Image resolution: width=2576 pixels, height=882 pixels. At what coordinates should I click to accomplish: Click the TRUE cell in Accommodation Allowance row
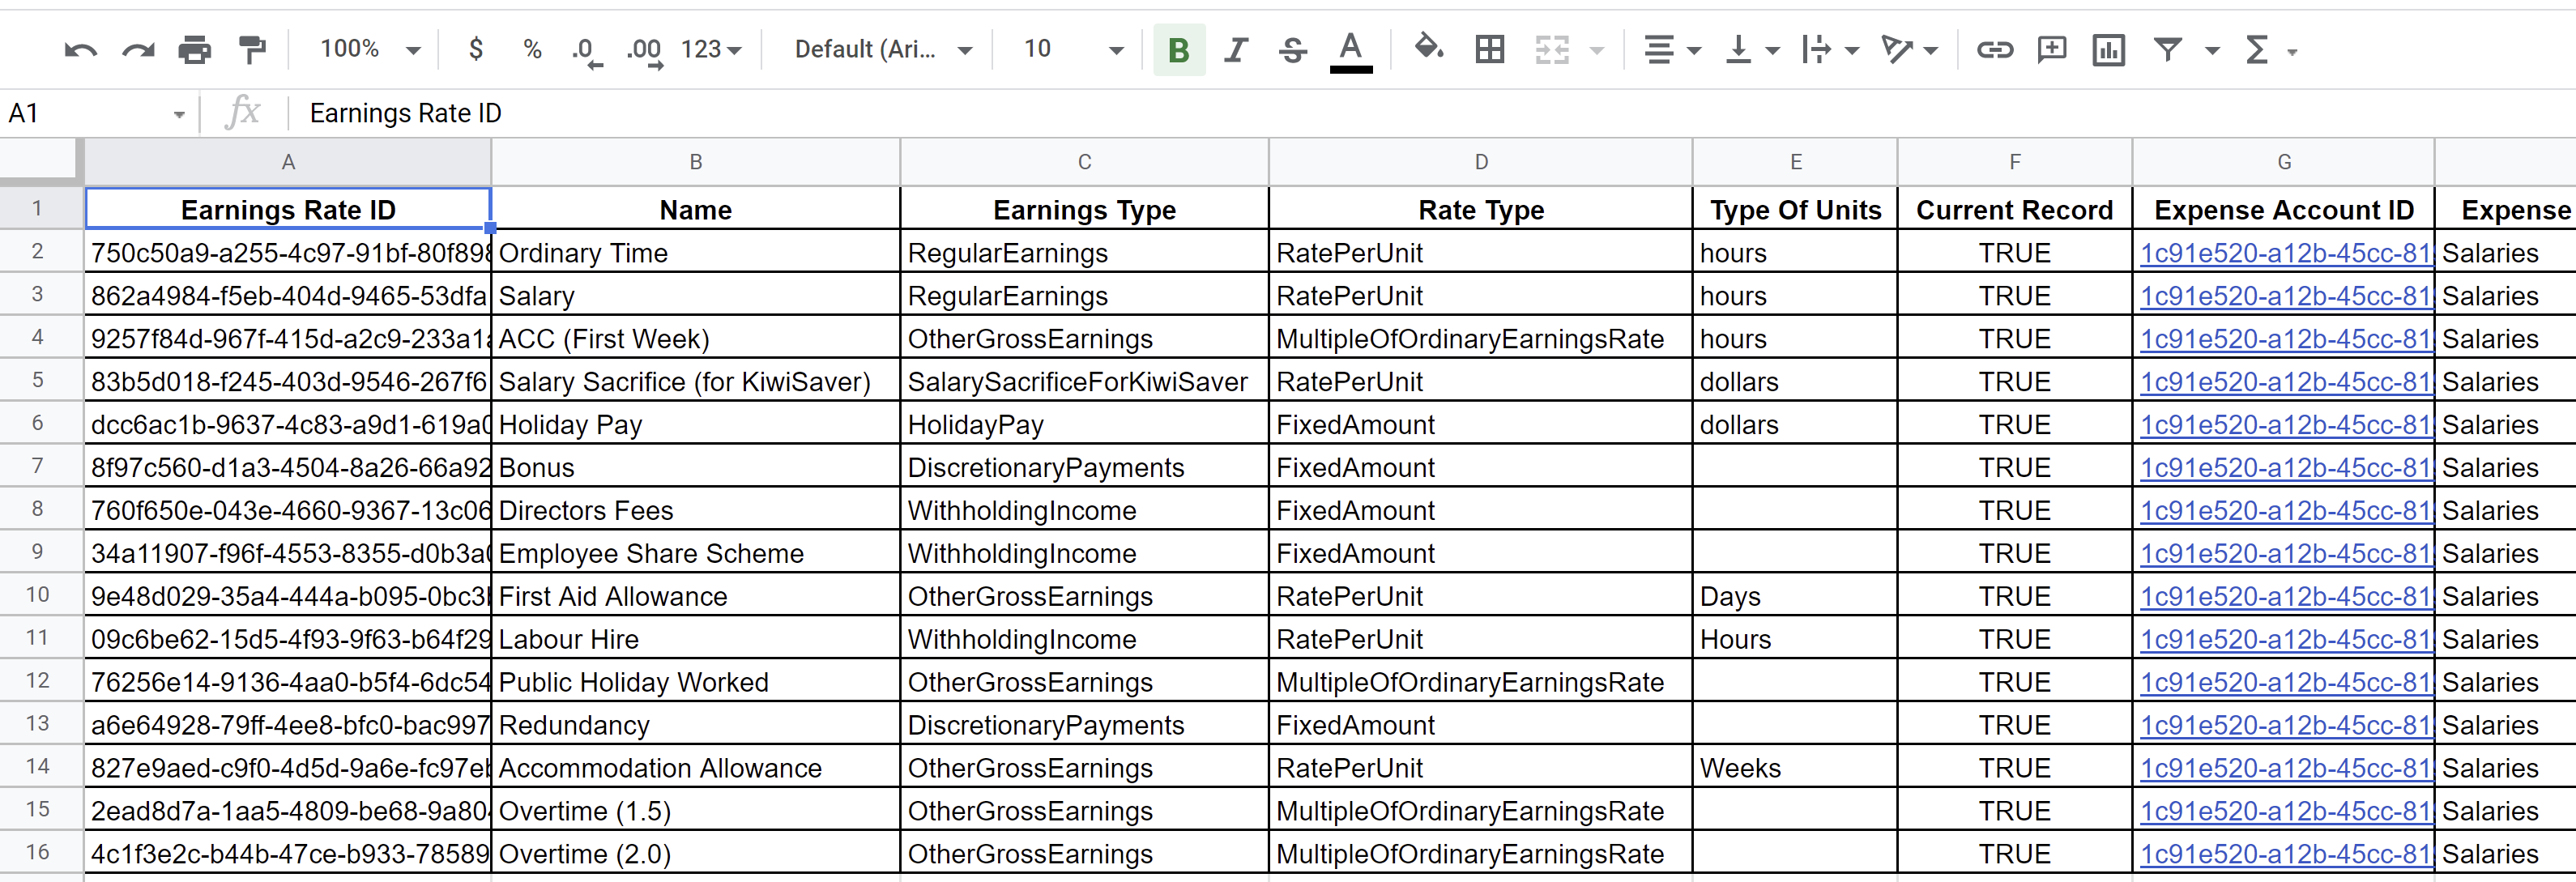(x=2014, y=768)
